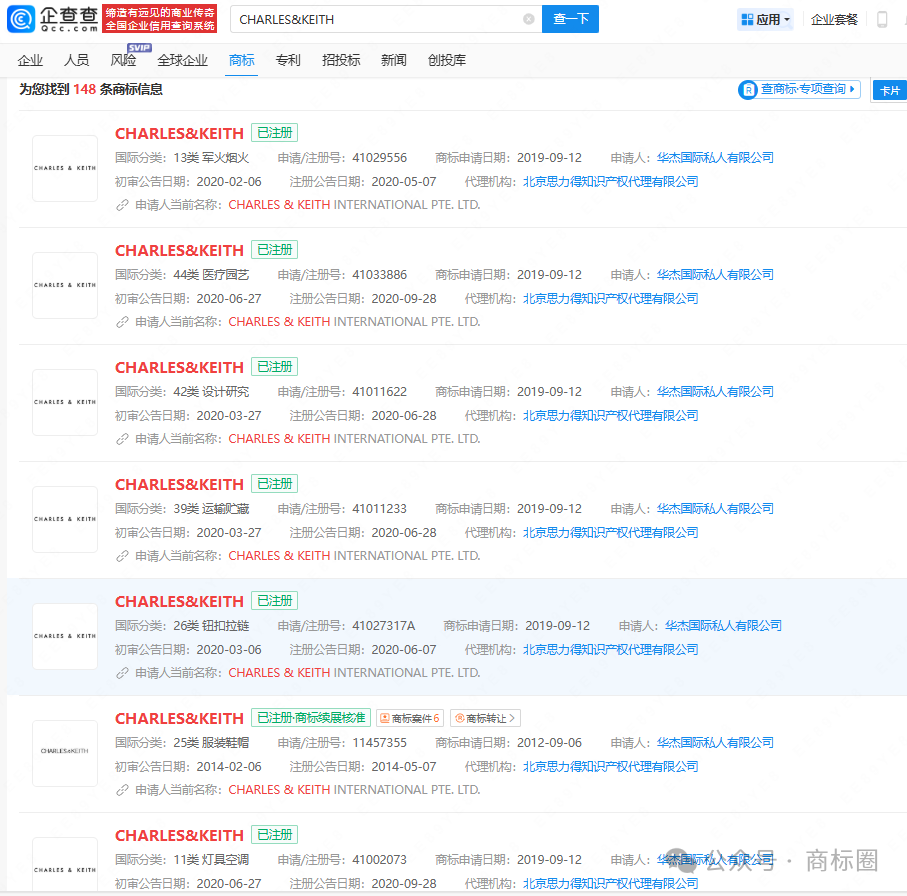
Task: Open the trademark thumbnail for 39类 运输贮藏
Action: tap(65, 519)
